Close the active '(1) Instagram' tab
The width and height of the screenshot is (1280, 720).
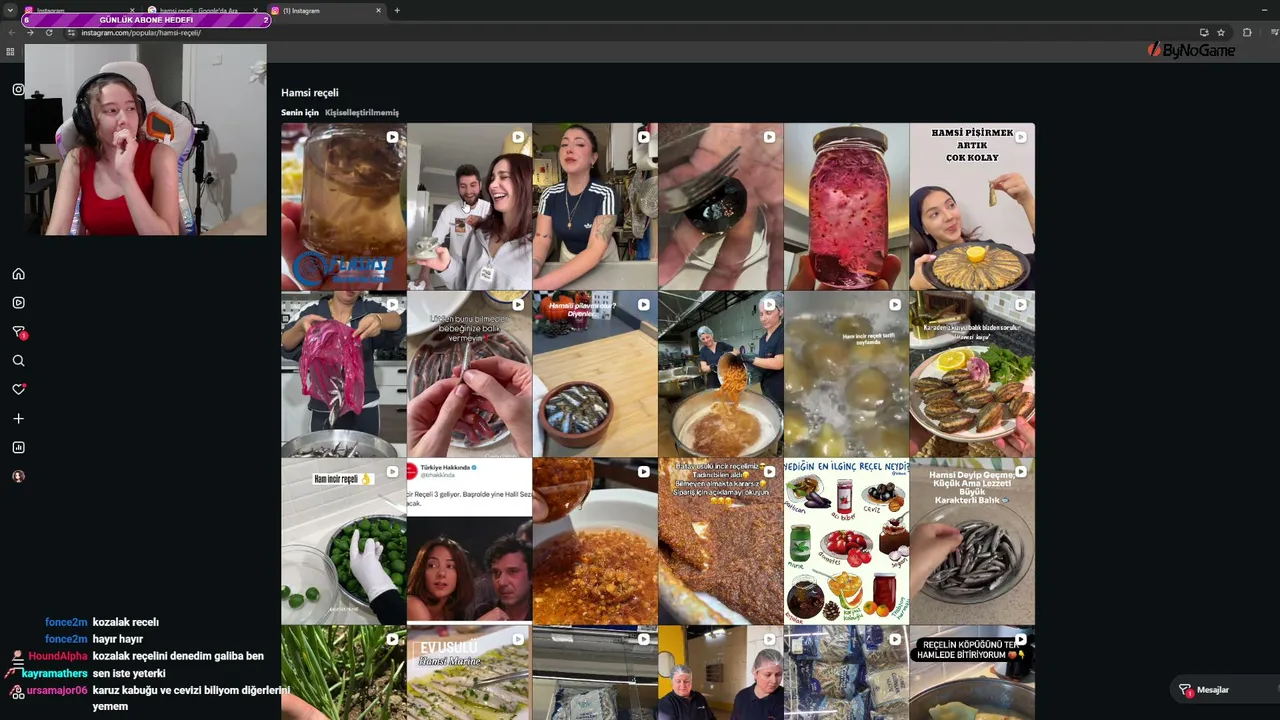click(x=378, y=11)
